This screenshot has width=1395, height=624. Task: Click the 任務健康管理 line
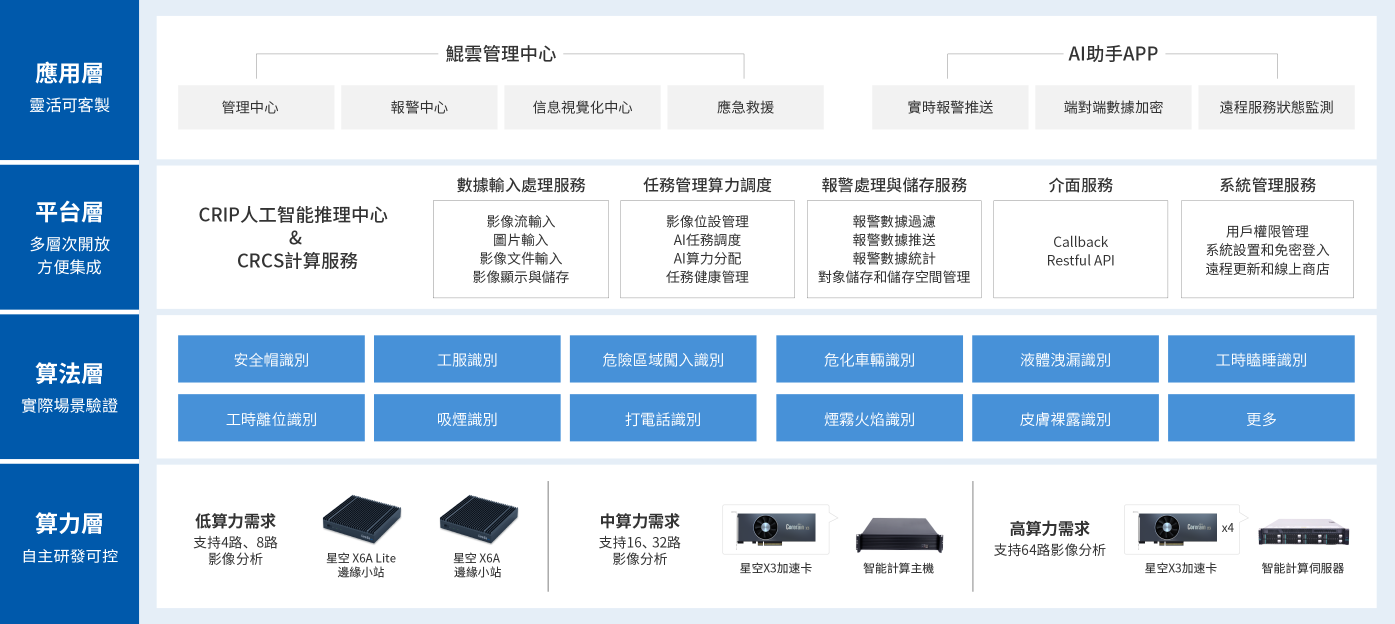pos(708,277)
